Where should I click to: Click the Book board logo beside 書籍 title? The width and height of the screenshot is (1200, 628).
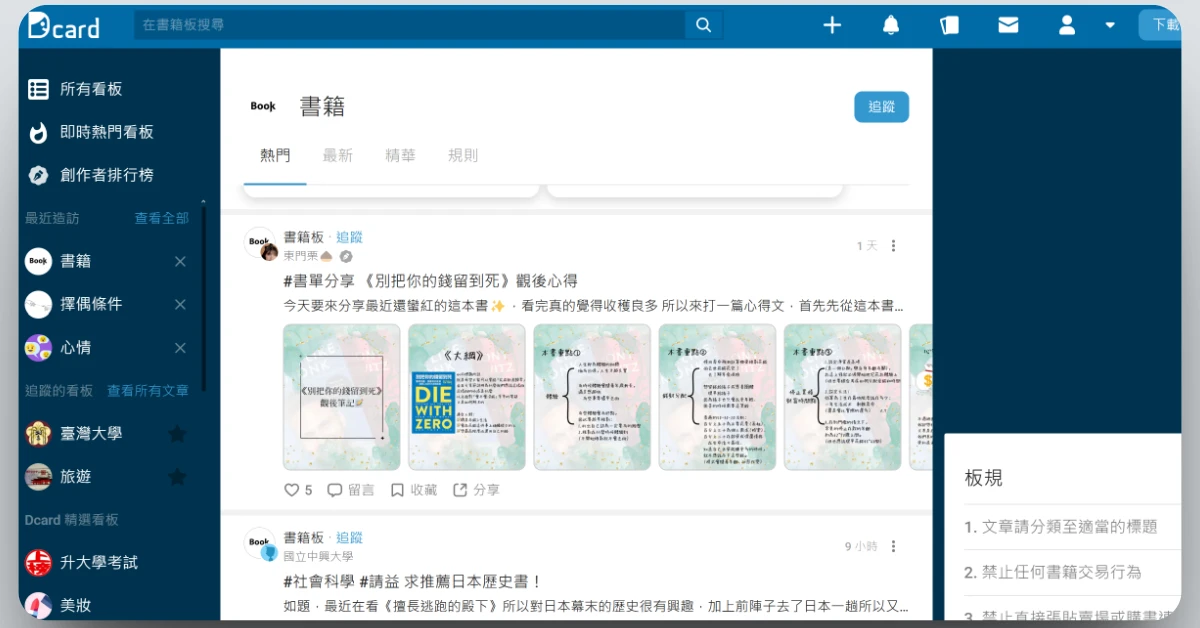point(263,106)
